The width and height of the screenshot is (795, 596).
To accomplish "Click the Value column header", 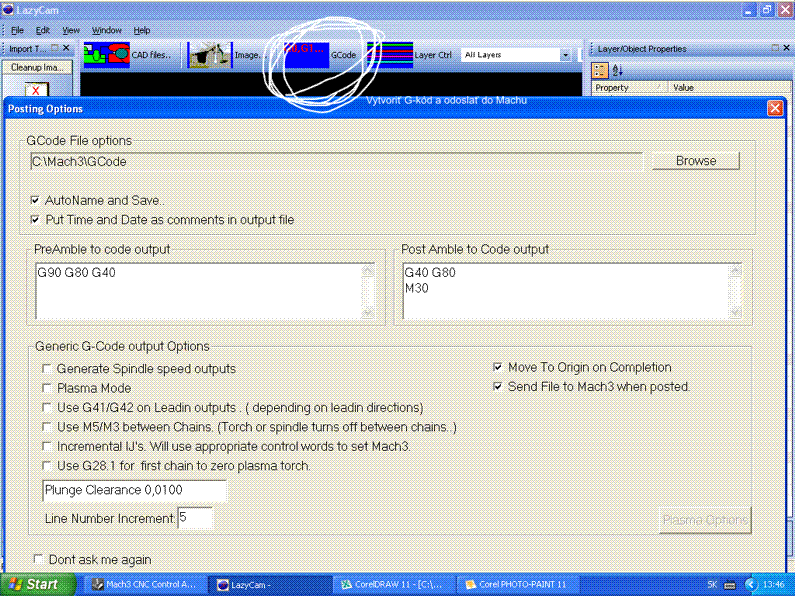I will click(x=729, y=88).
